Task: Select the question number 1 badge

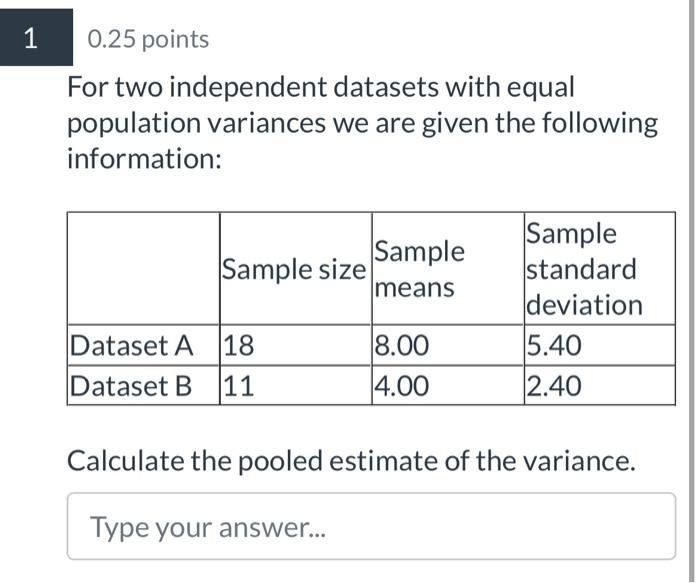Action: (36, 37)
